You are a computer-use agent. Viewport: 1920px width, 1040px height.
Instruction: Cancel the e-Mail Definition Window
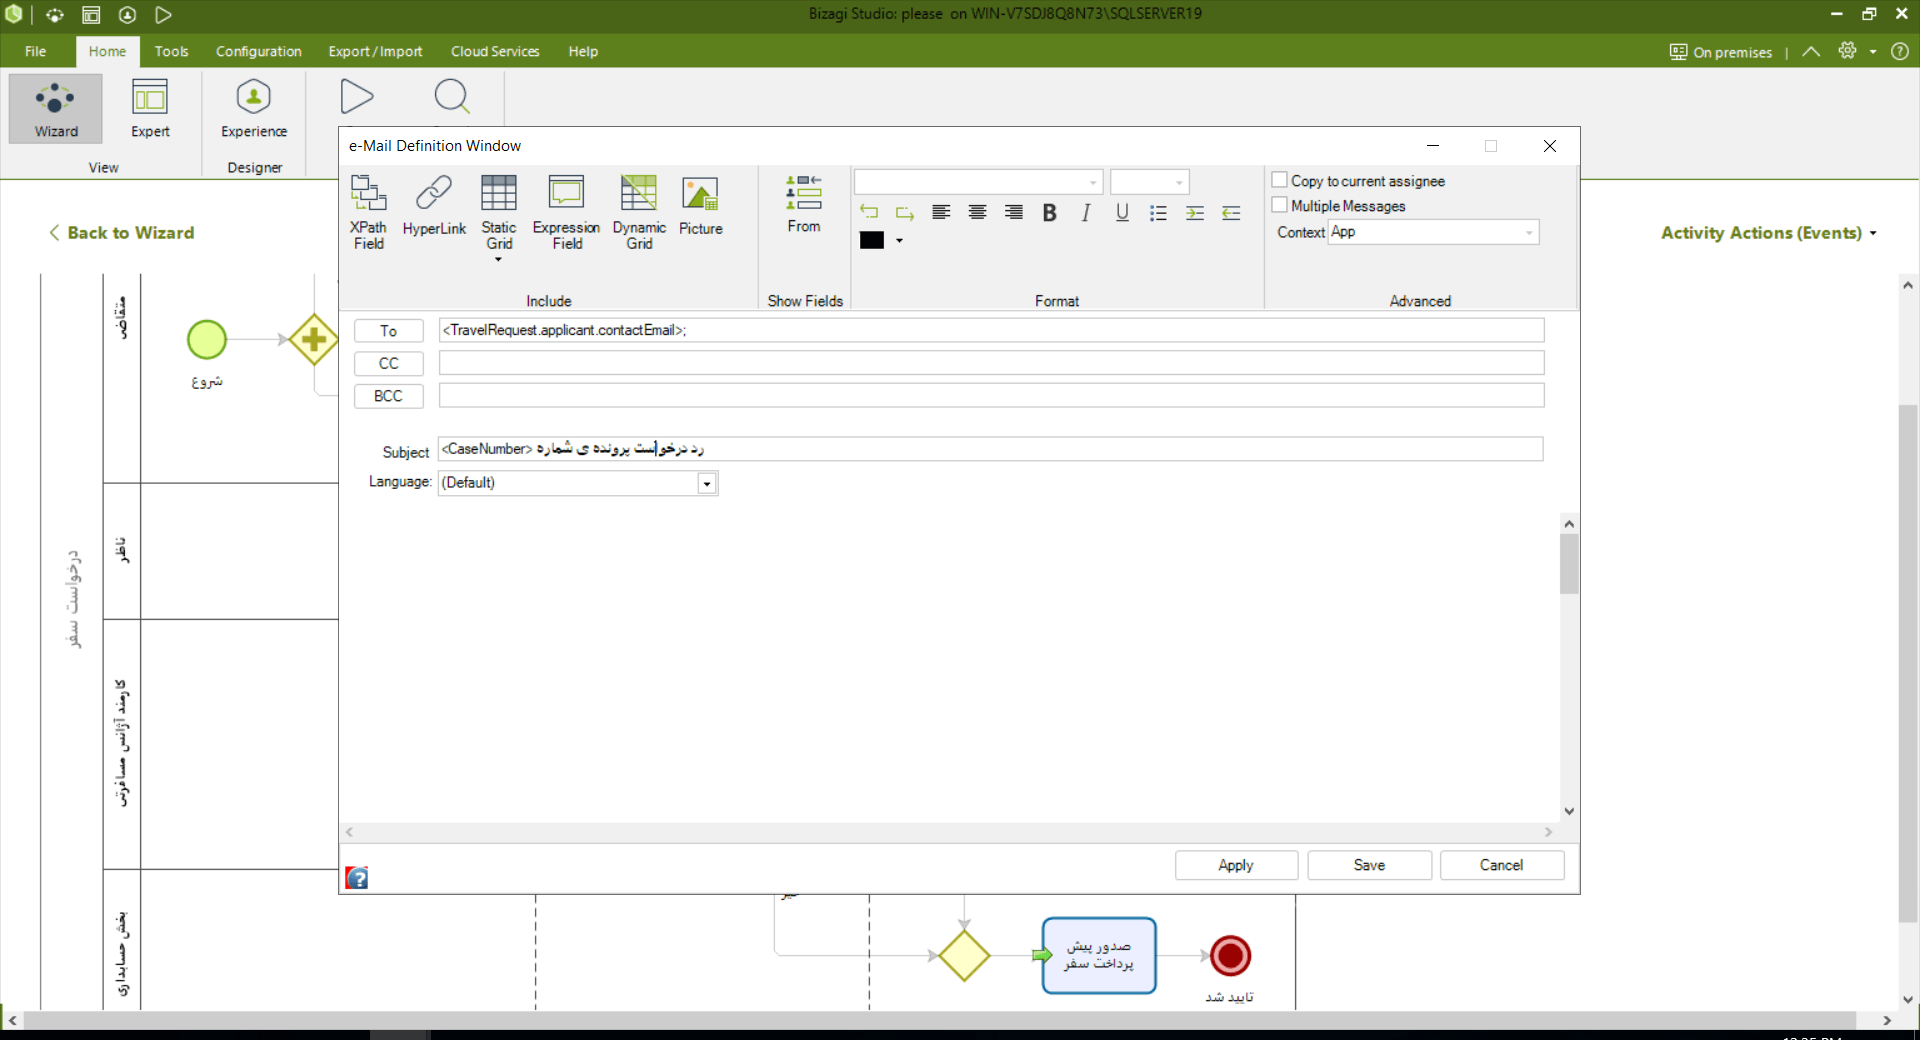[x=1501, y=865]
